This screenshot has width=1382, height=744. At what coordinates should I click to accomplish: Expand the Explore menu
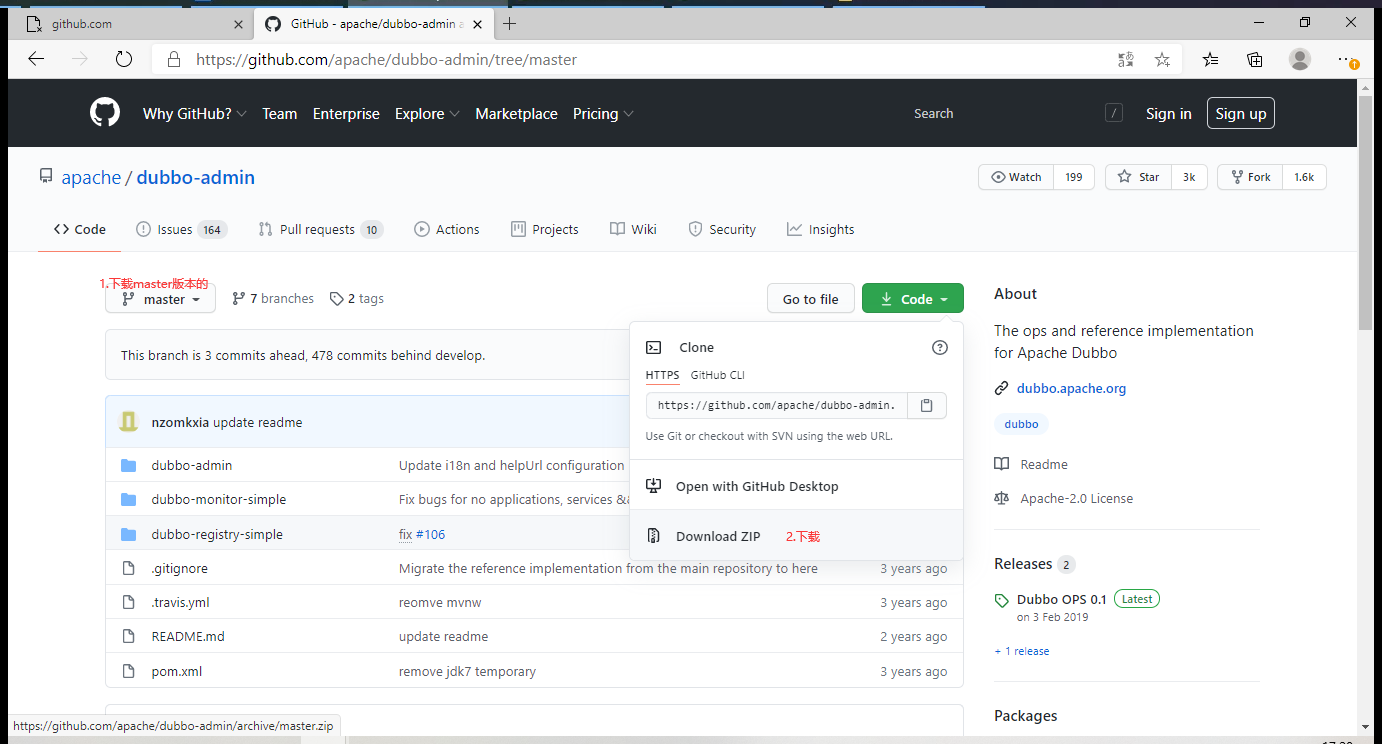coord(427,114)
